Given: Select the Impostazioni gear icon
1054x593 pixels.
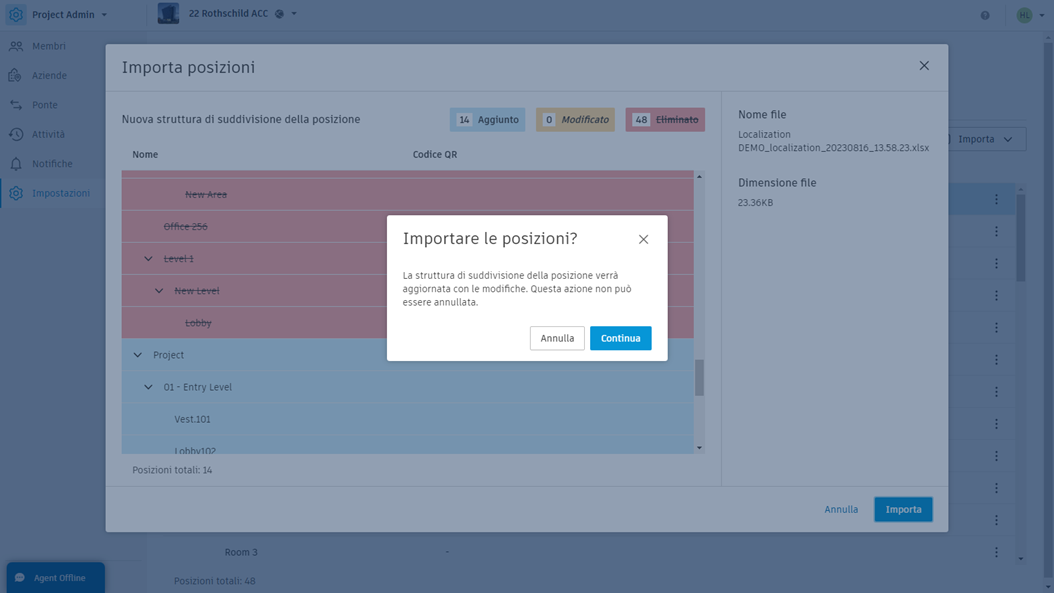Looking at the screenshot, I should tap(15, 193).
